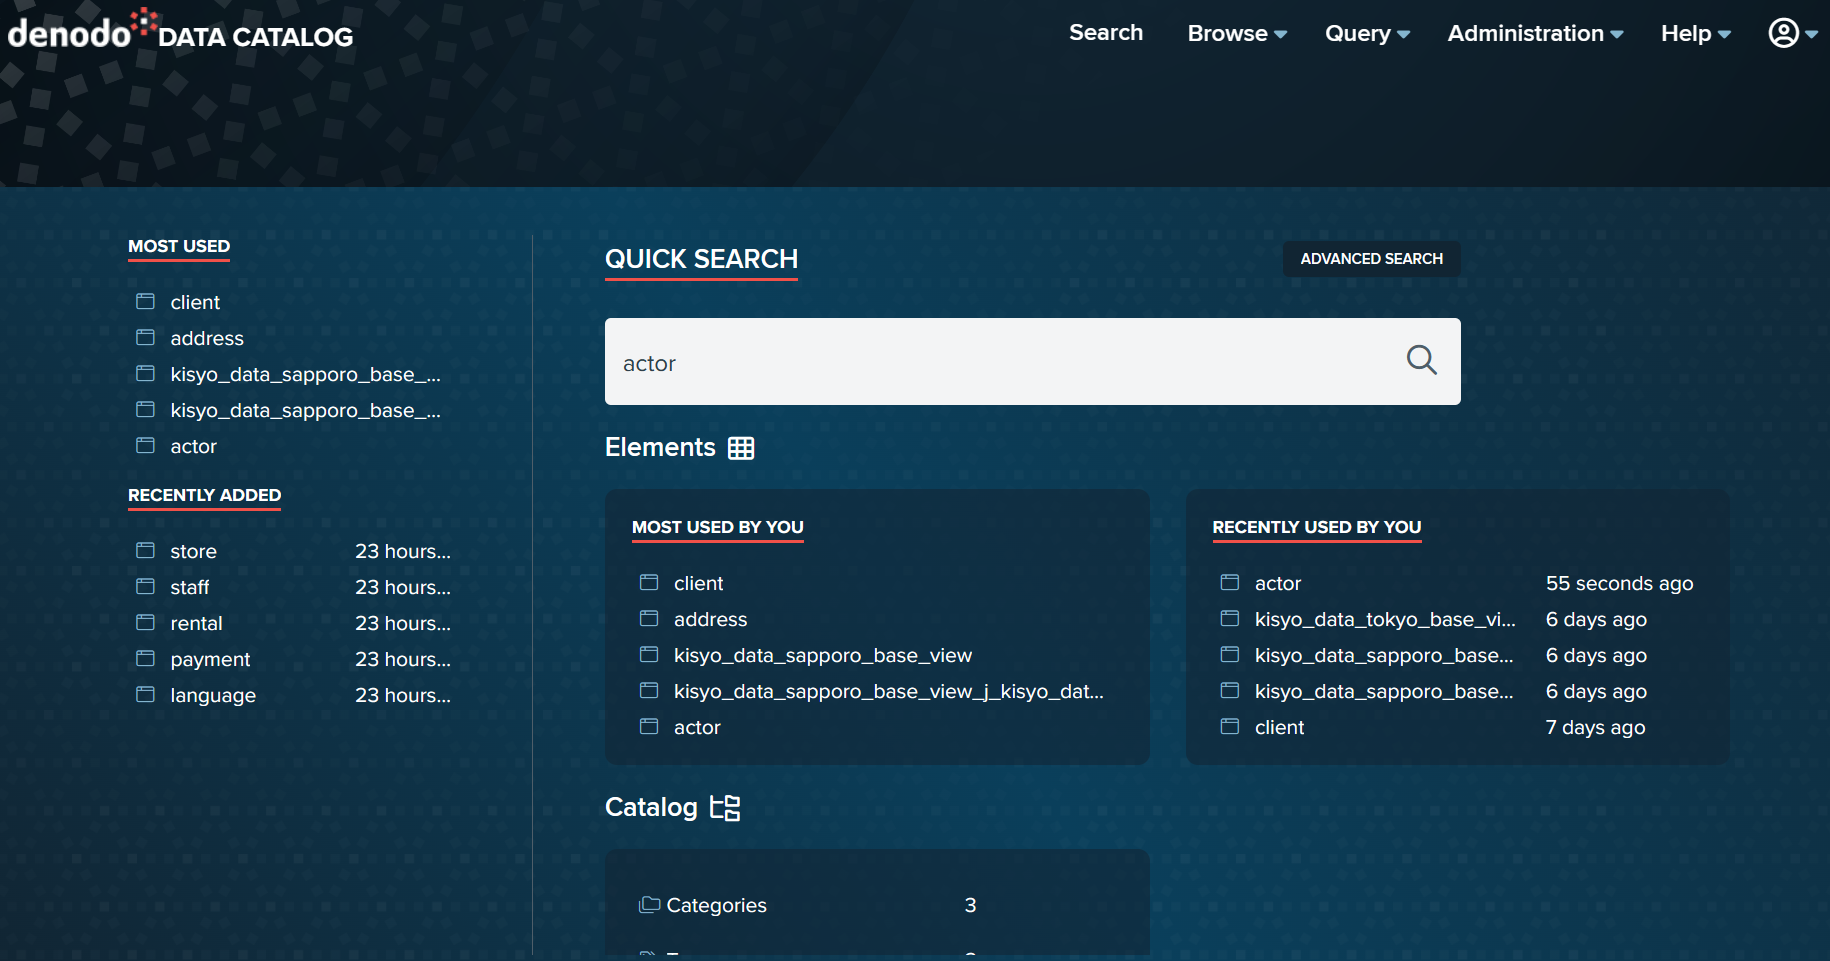Click the Catalog hierarchy tree icon
The height and width of the screenshot is (961, 1830).
point(726,807)
